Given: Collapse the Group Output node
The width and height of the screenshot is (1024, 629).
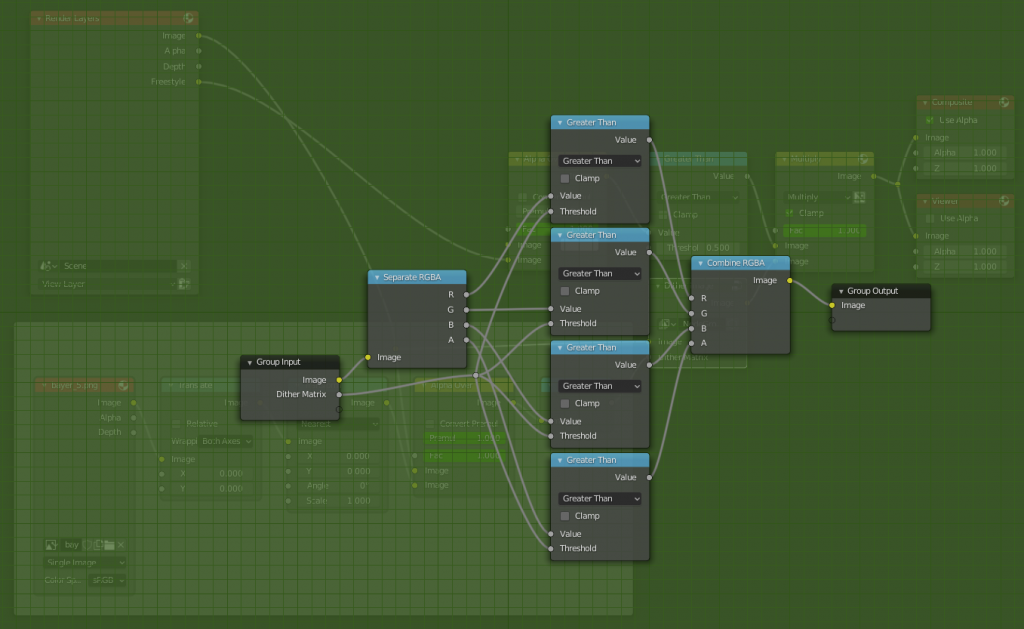Looking at the screenshot, I should point(841,291).
